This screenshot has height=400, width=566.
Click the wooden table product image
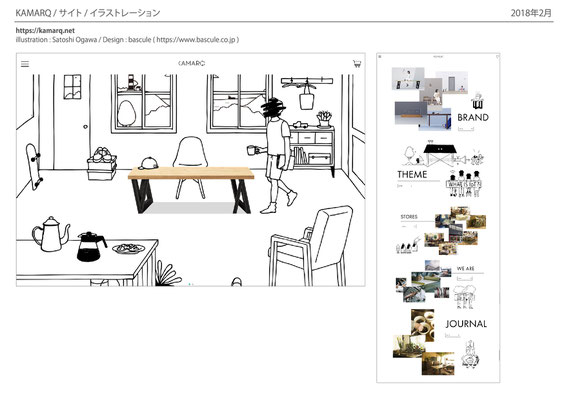click(191, 190)
